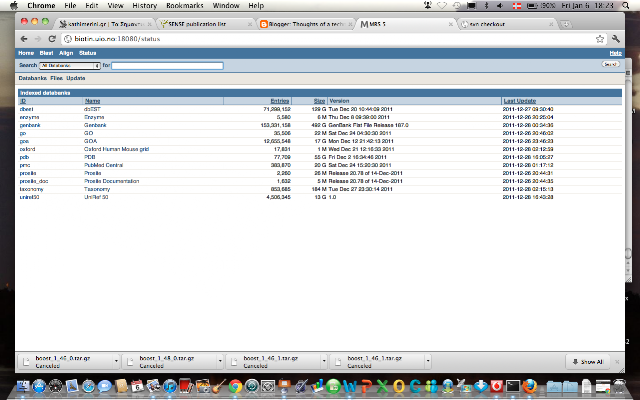640x400 pixels.
Task: Click Show All downloads button
Action: [x=588, y=362]
